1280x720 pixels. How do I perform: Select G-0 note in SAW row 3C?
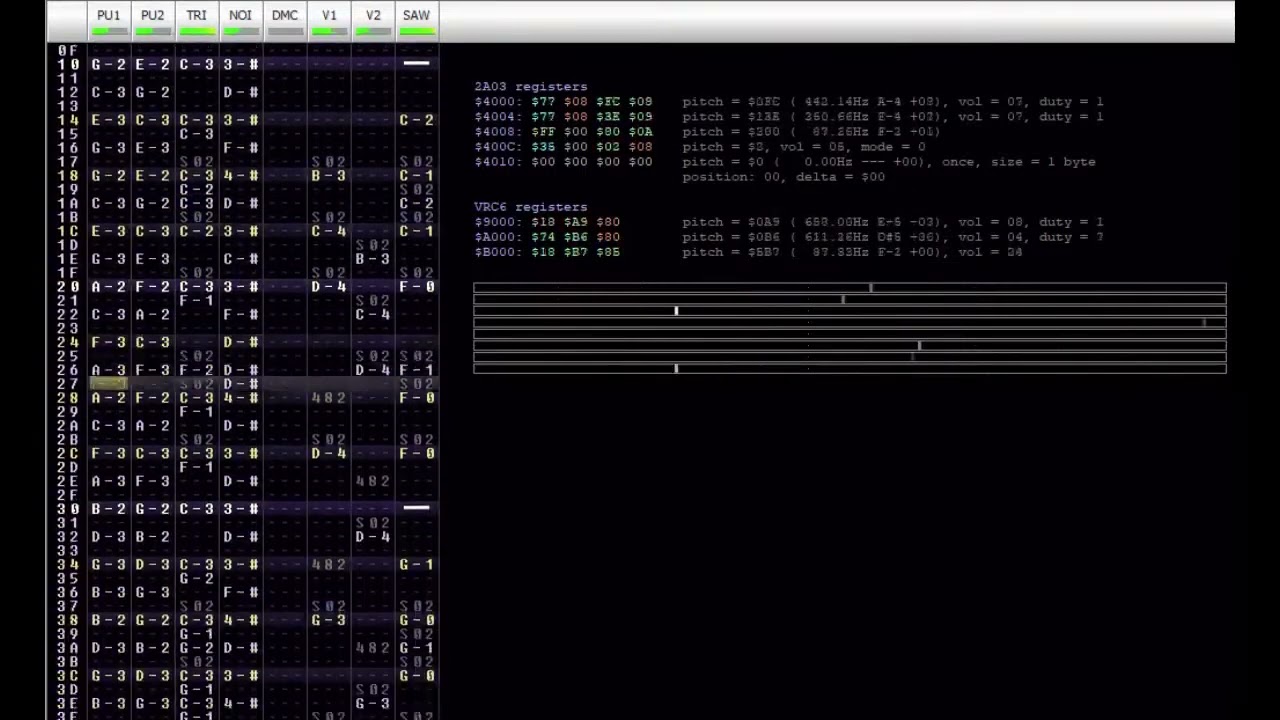click(417, 676)
